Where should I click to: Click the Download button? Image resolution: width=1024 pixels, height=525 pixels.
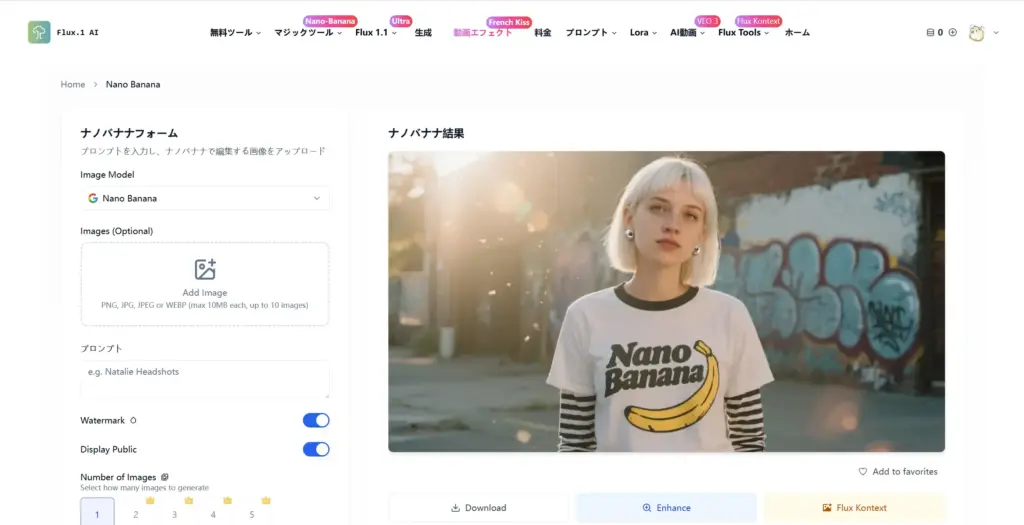pyautogui.click(x=479, y=507)
